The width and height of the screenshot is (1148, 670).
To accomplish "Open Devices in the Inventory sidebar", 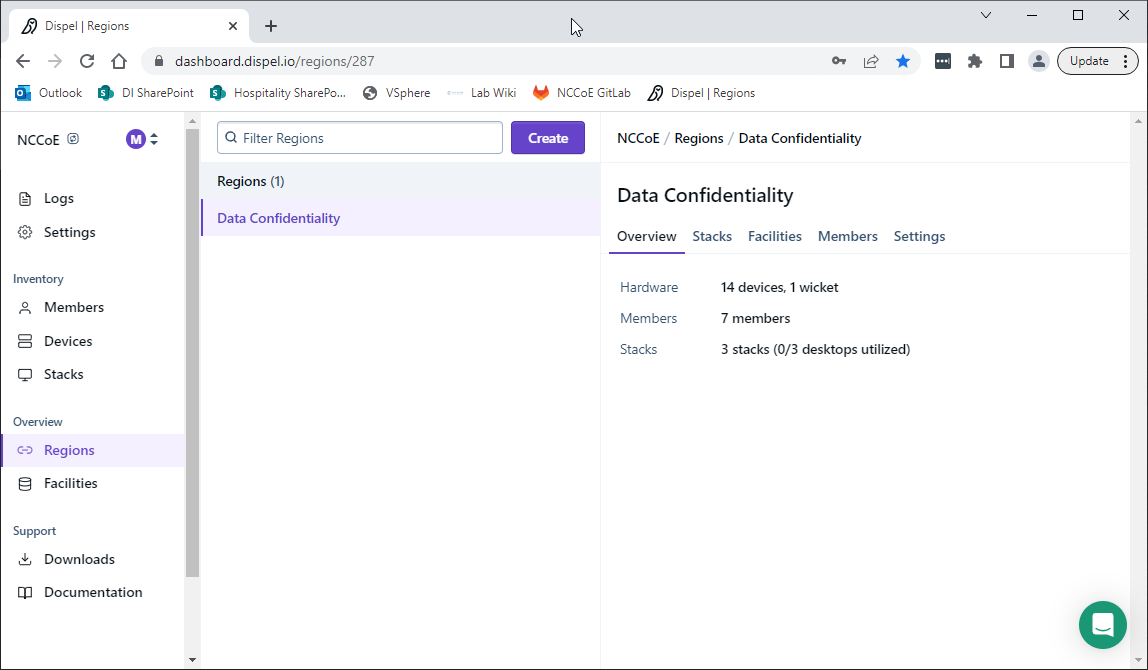I will pos(68,341).
